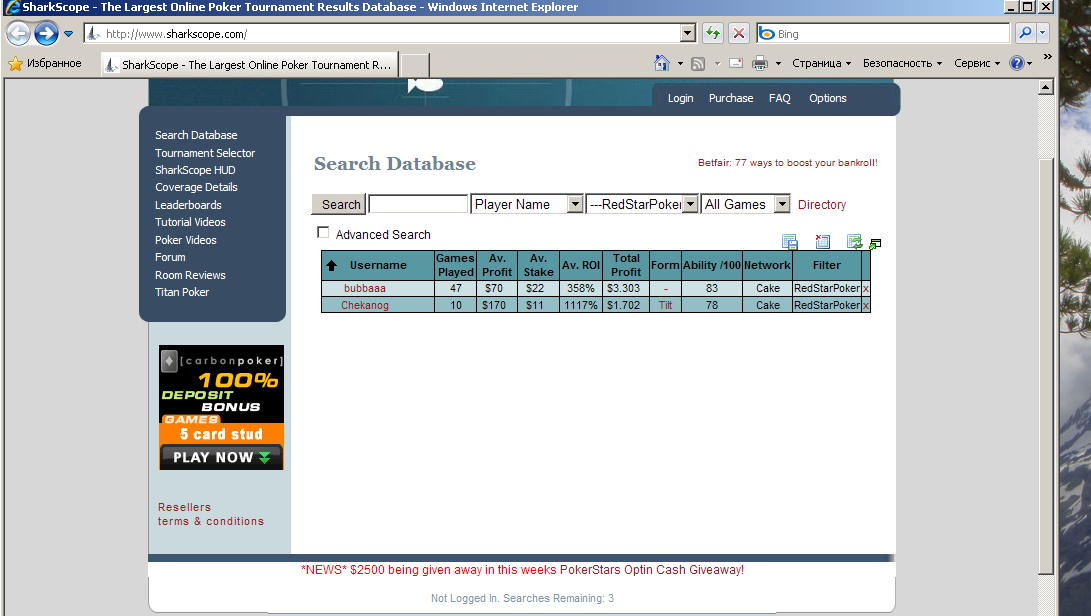Click the SharkScope favicon in the address bar

(94, 33)
